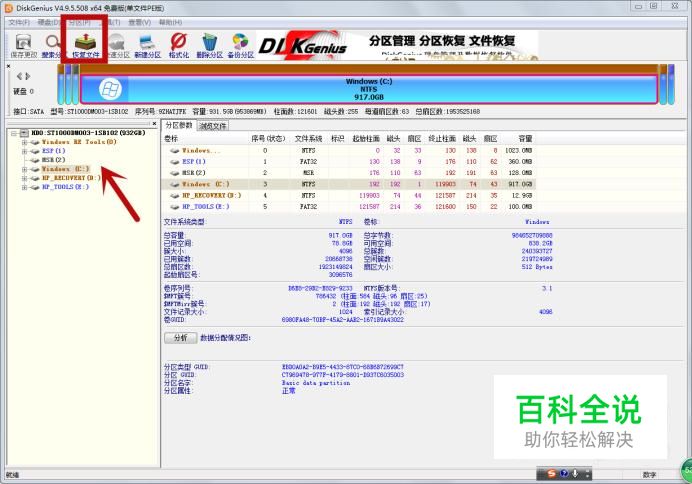Click the 起始柱面 column header
Viewport: 692px width, 484px height.
[x=366, y=139]
